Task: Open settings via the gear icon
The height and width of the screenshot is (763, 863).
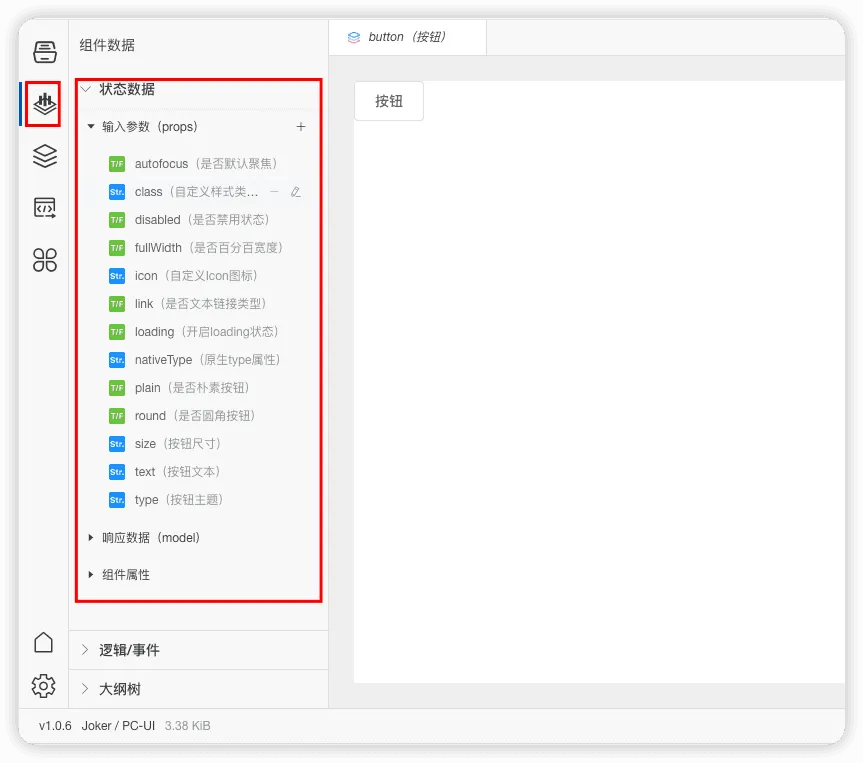Action: [42, 686]
